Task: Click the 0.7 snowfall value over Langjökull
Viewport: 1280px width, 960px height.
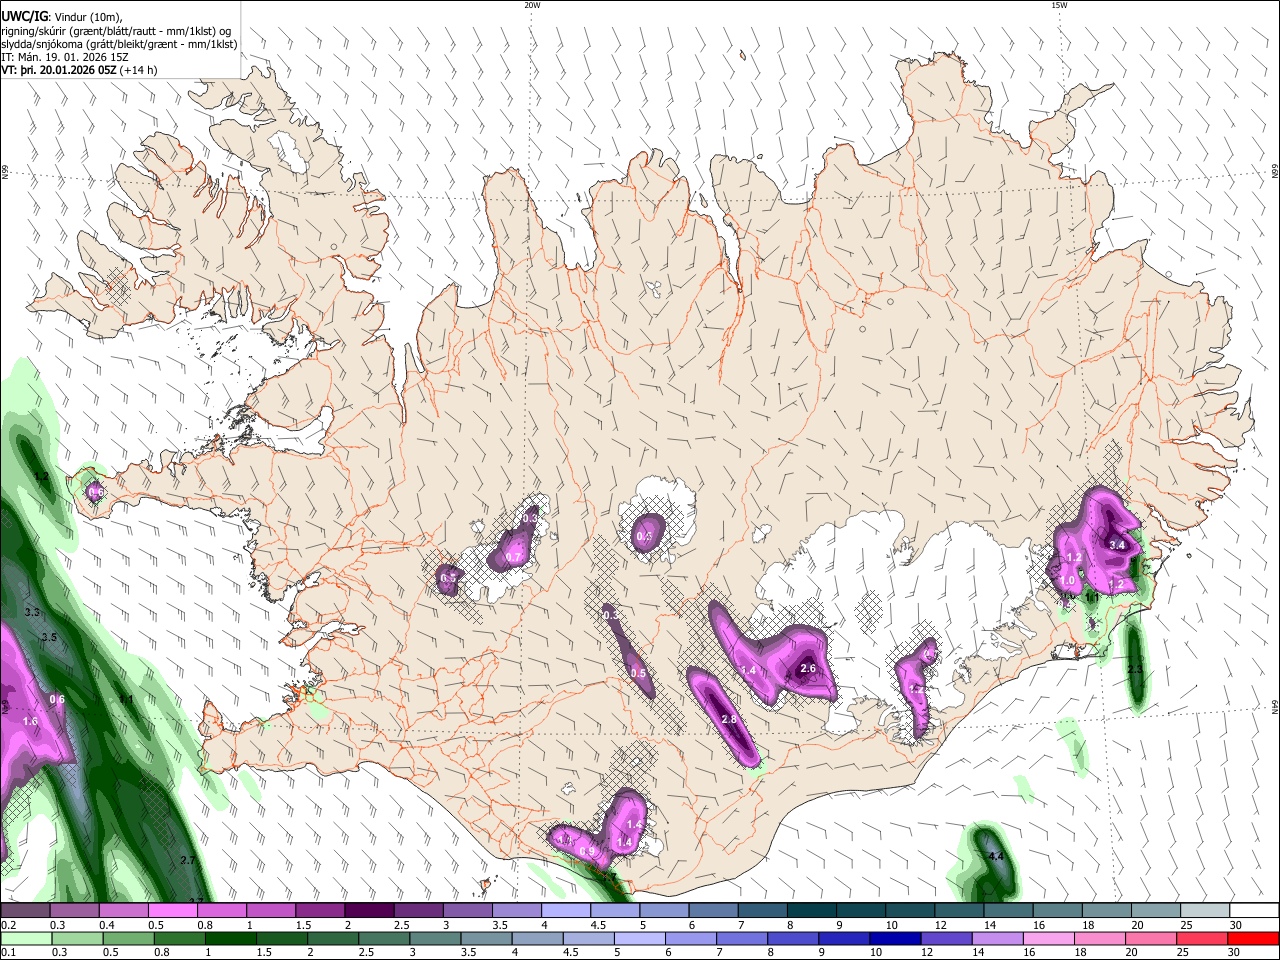Action: (513, 557)
